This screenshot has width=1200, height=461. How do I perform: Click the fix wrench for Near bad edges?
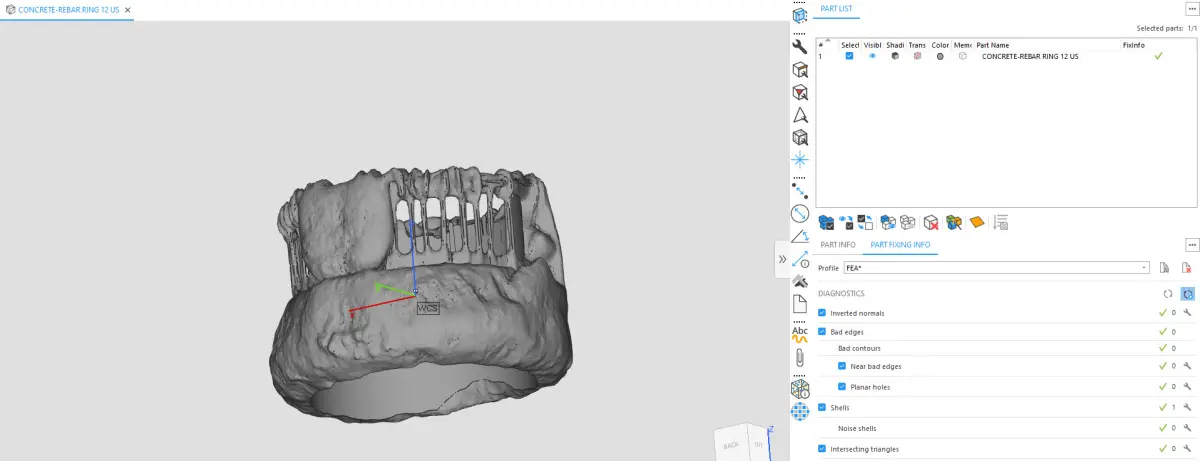1187,366
